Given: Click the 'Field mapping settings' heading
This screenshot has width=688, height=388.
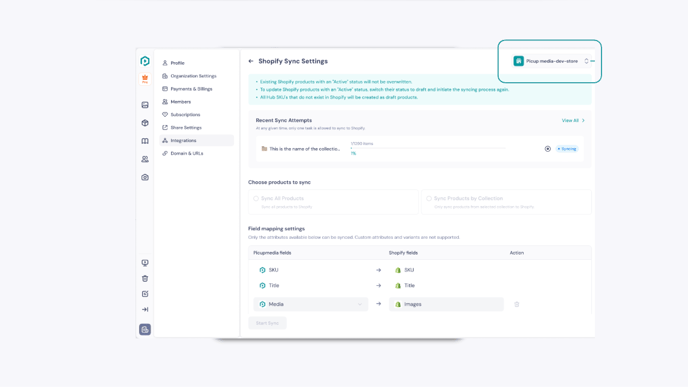Looking at the screenshot, I should point(276,229).
